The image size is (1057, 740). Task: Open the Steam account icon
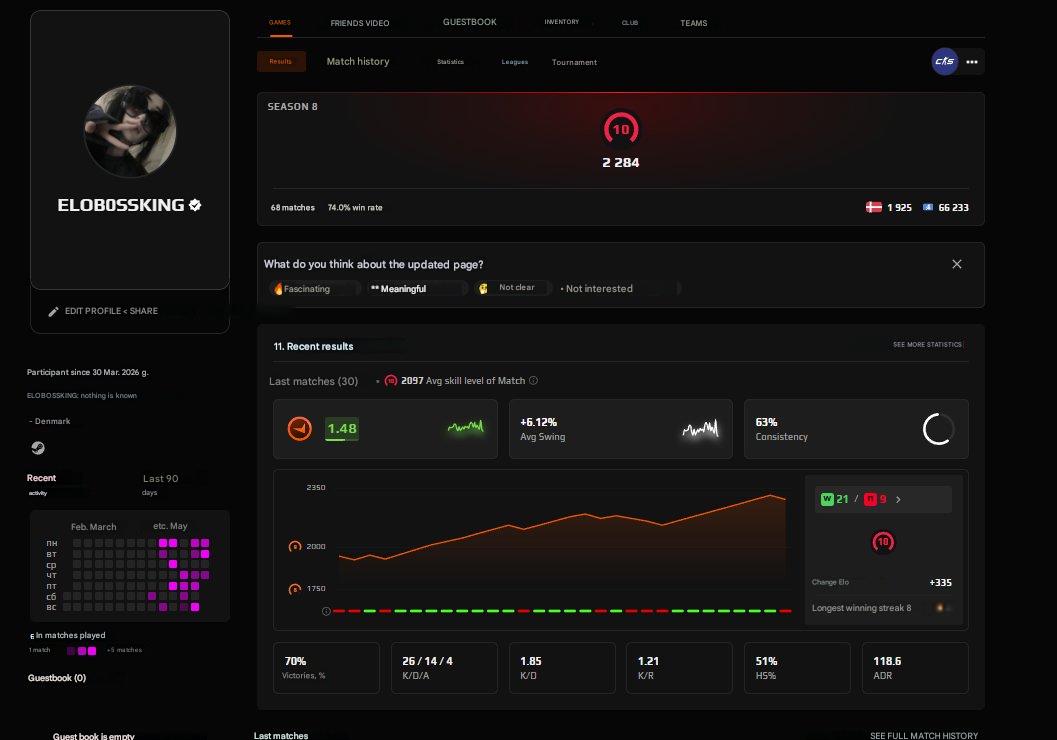tap(38, 448)
